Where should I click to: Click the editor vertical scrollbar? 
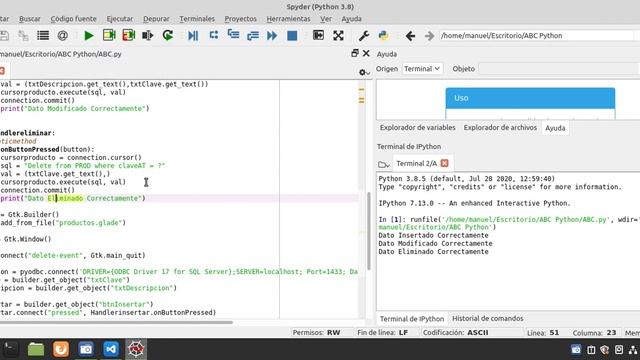(369, 231)
